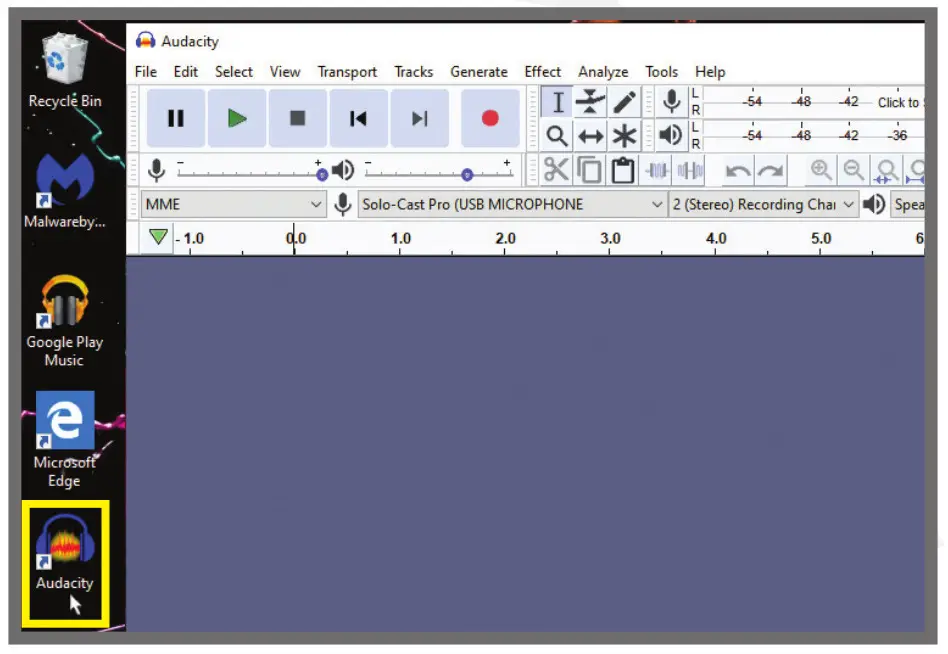The height and width of the screenshot is (654, 948).
Task: Start recording with the red Record button
Action: (489, 117)
